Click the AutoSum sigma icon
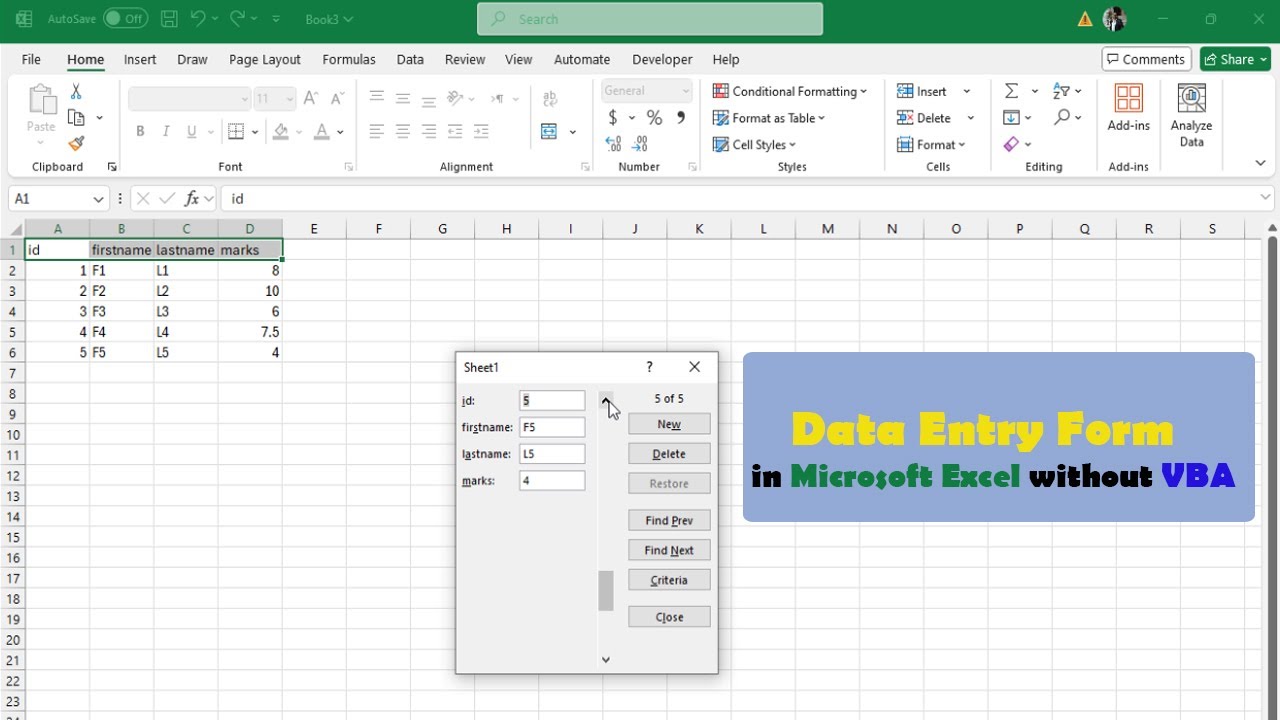Viewport: 1280px width, 720px height. (x=1012, y=91)
